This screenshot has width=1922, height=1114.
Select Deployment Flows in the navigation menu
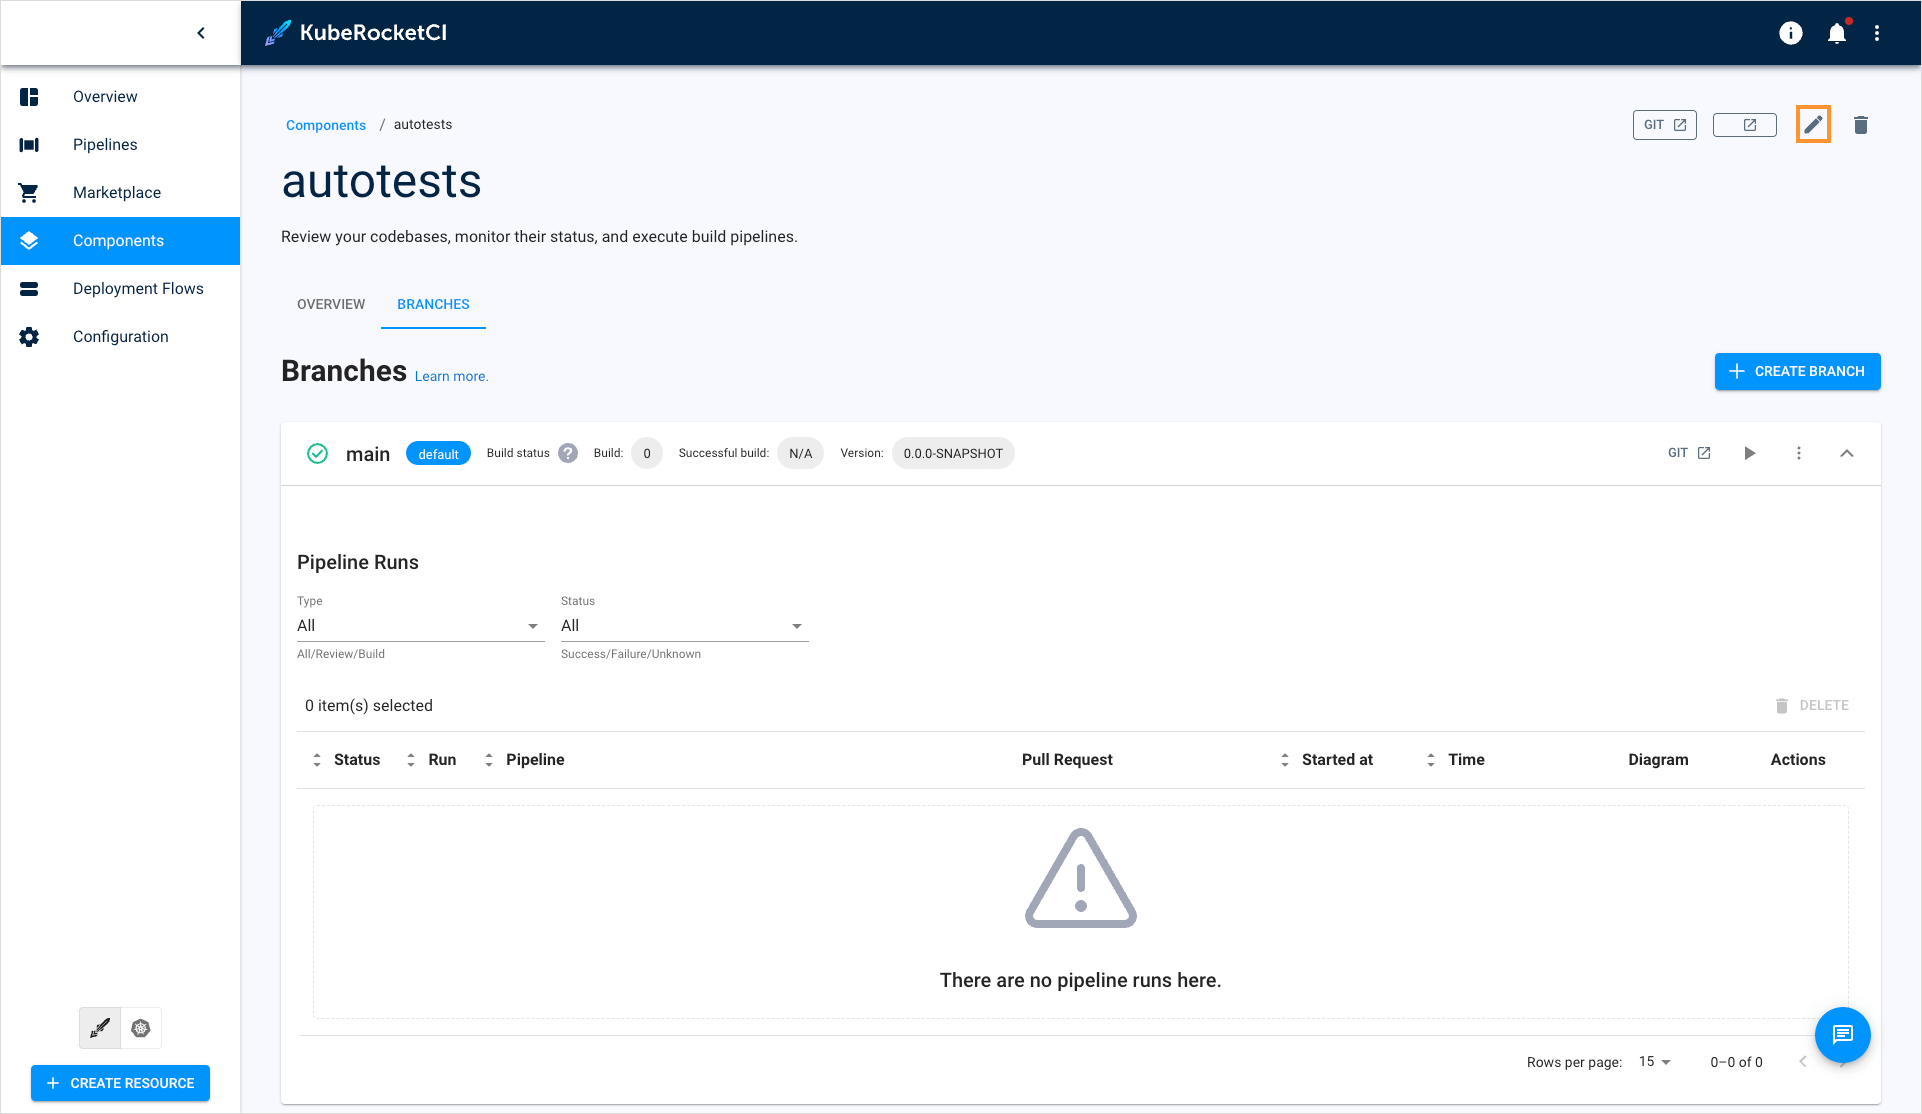[139, 288]
